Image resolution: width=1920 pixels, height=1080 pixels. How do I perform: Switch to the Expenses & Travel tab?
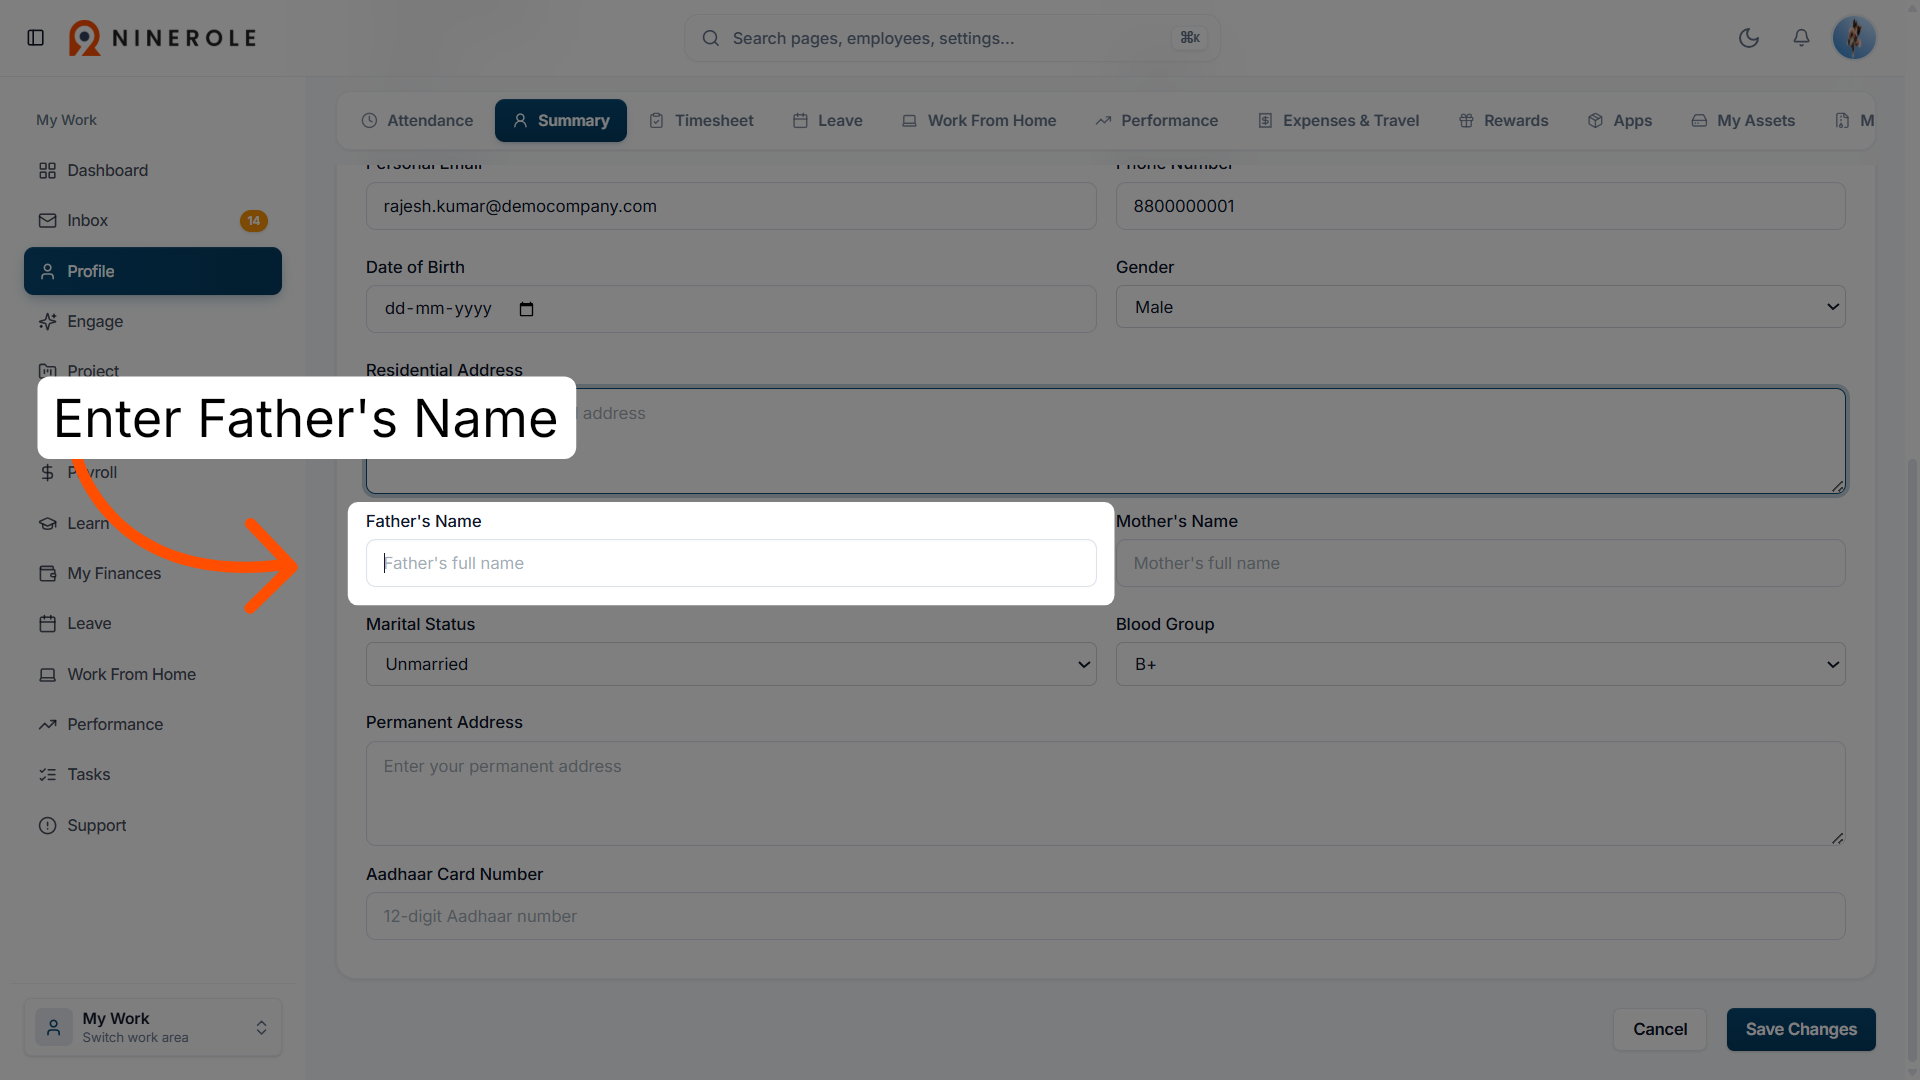click(1338, 120)
